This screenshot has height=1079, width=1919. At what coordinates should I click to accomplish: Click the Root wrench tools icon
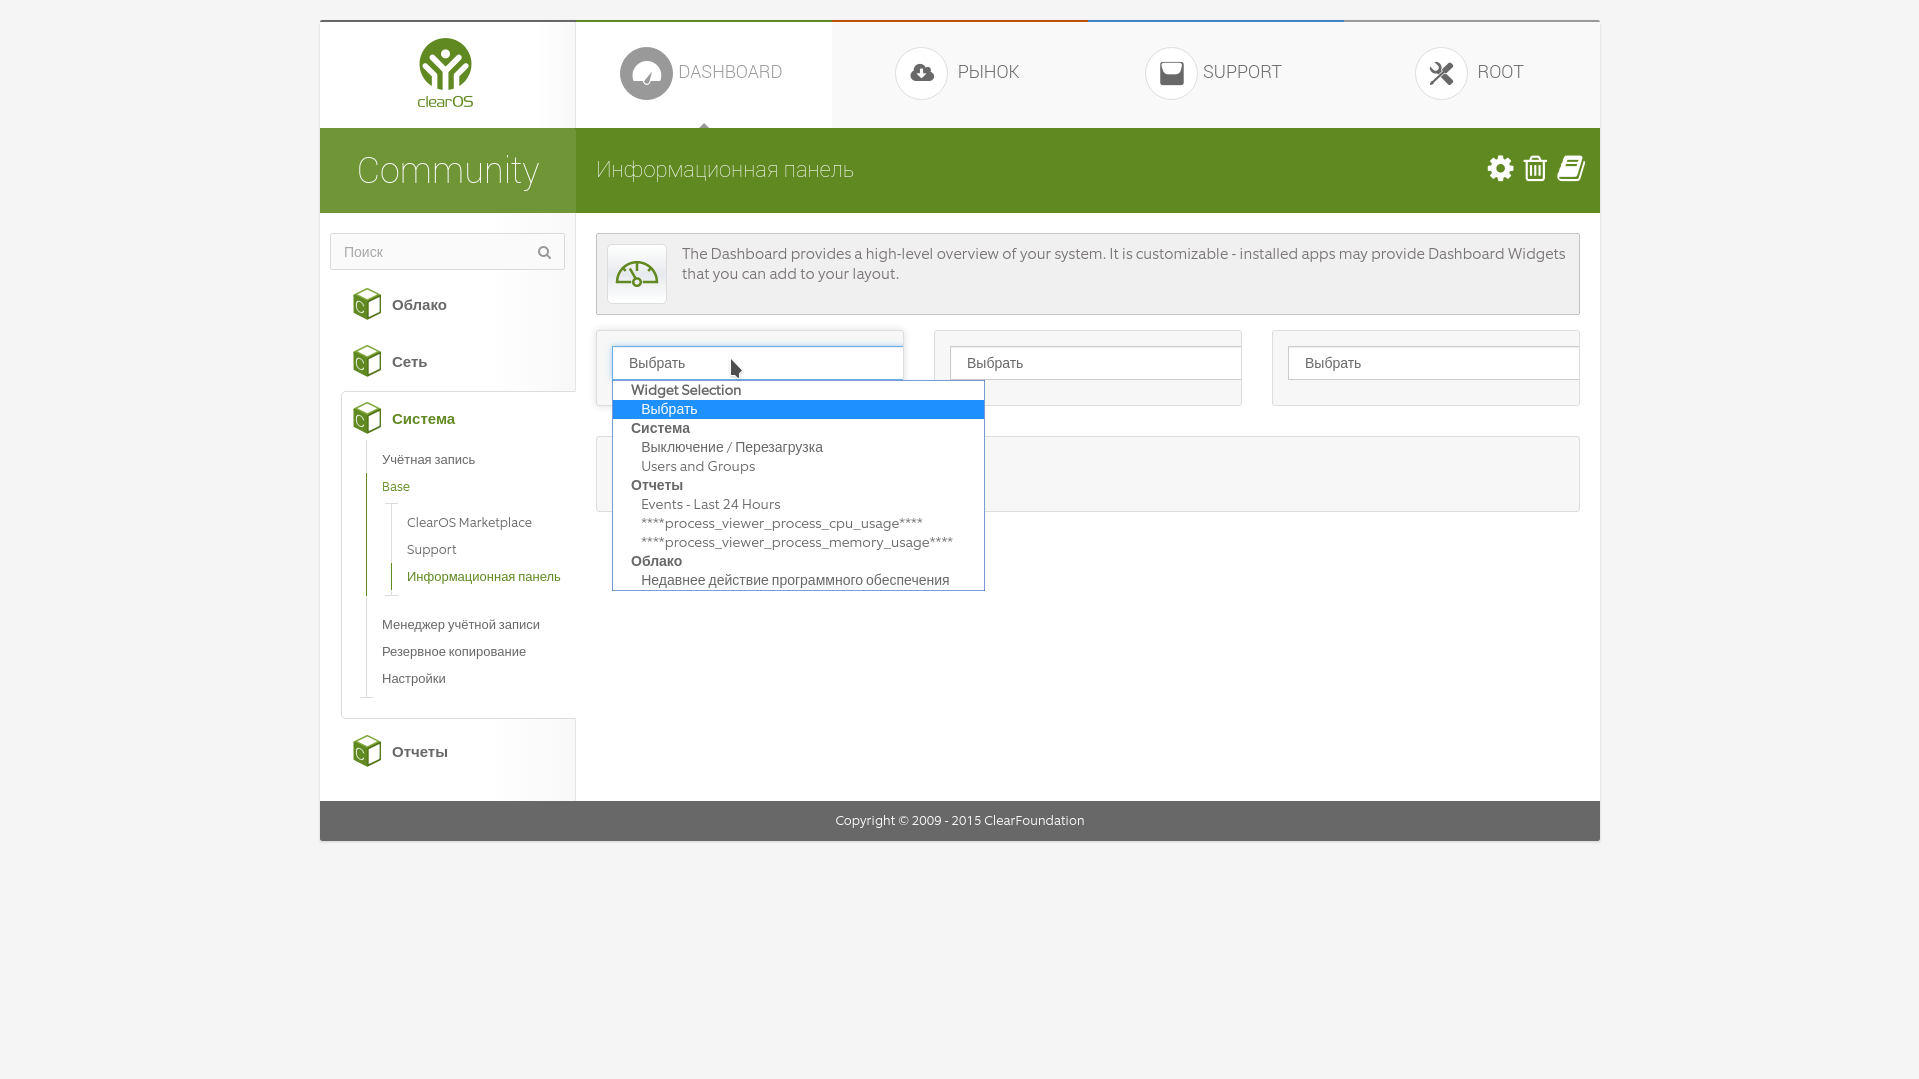[x=1441, y=73]
